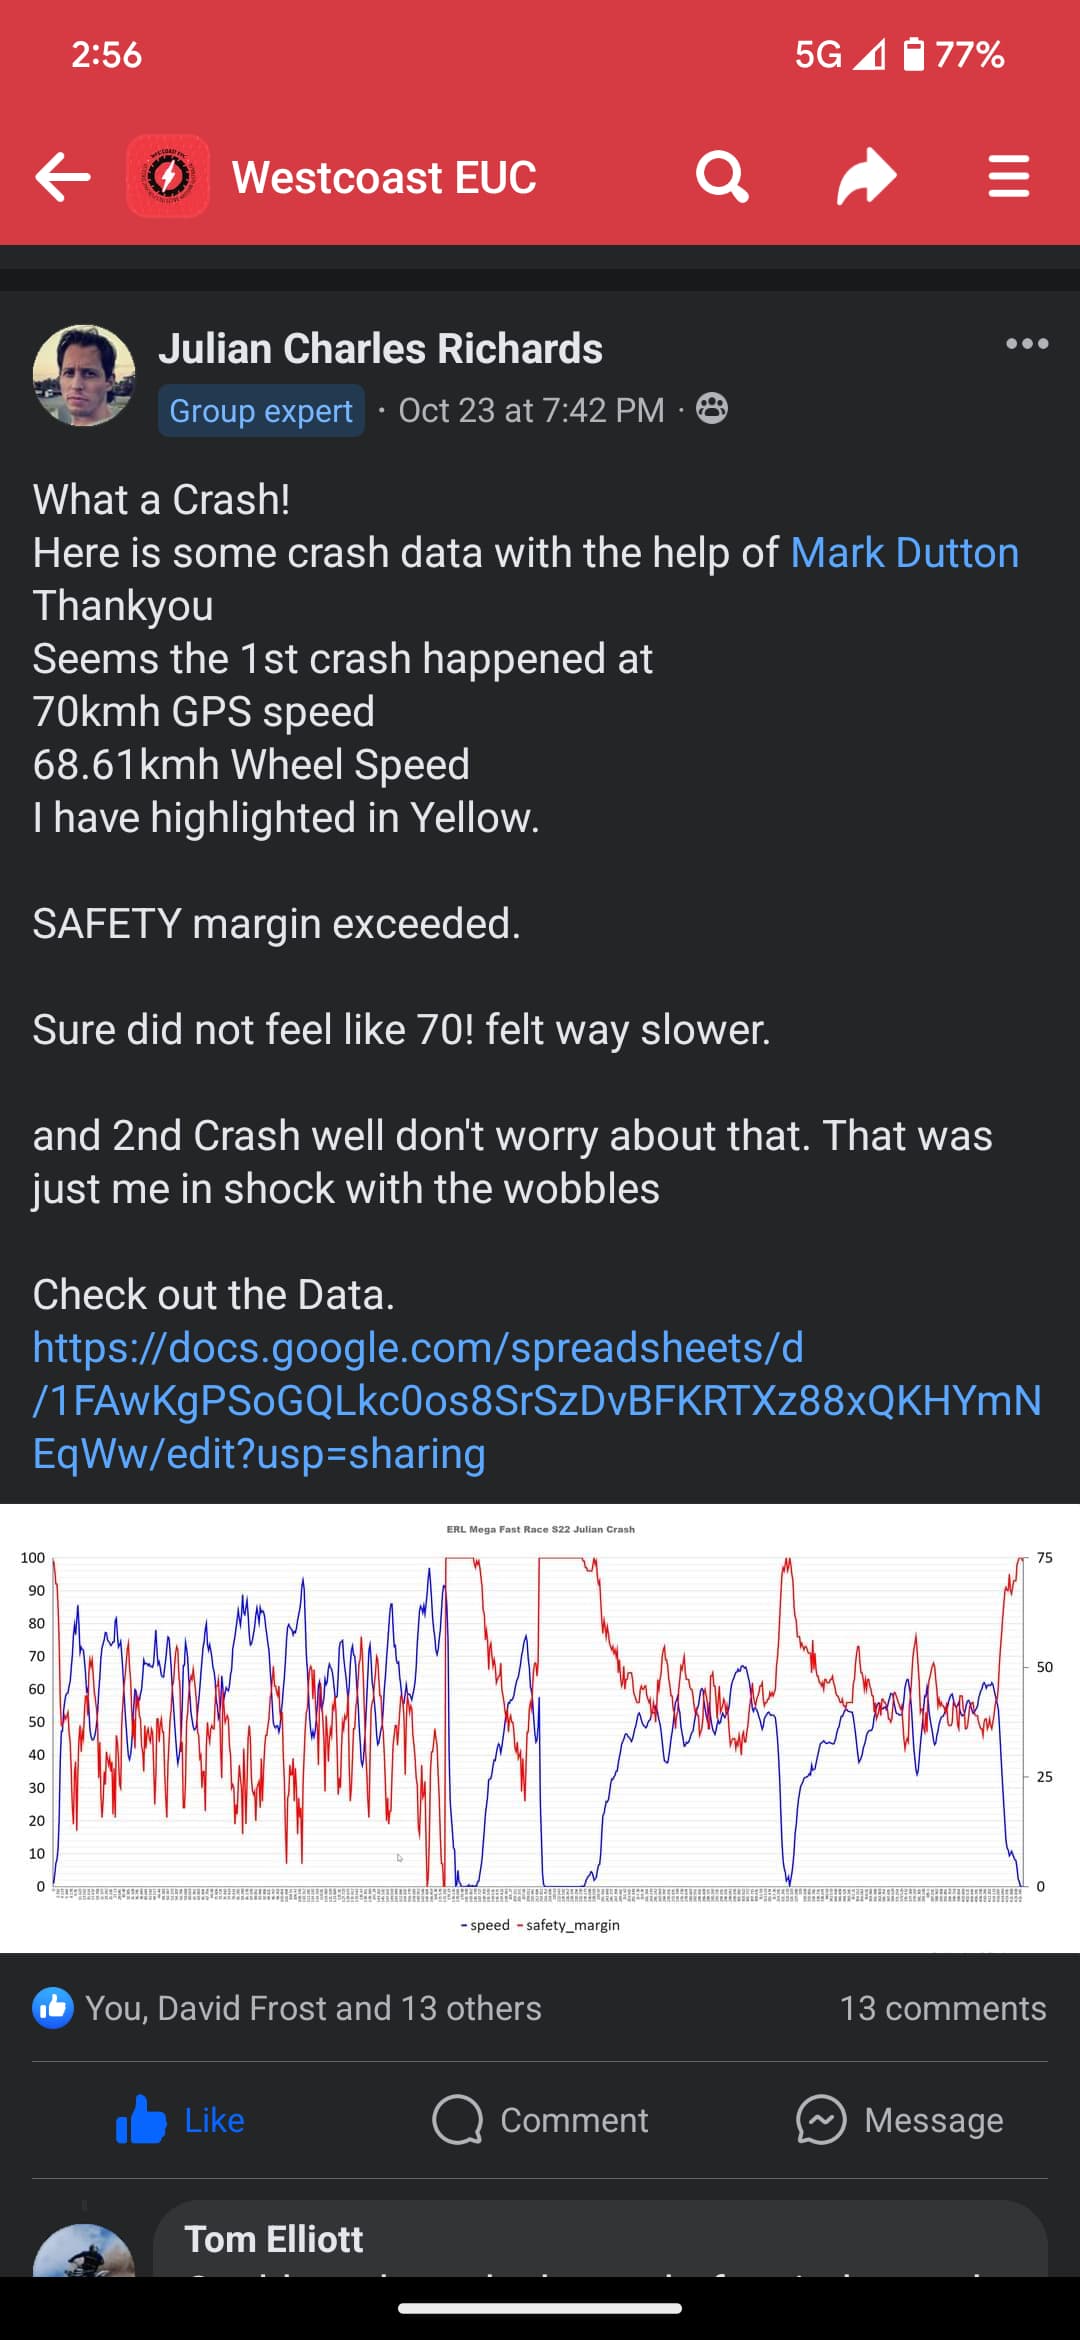Viewport: 1080px width, 2340px height.
Task: Open the Westcoast EUC group logo
Action: 168,177
